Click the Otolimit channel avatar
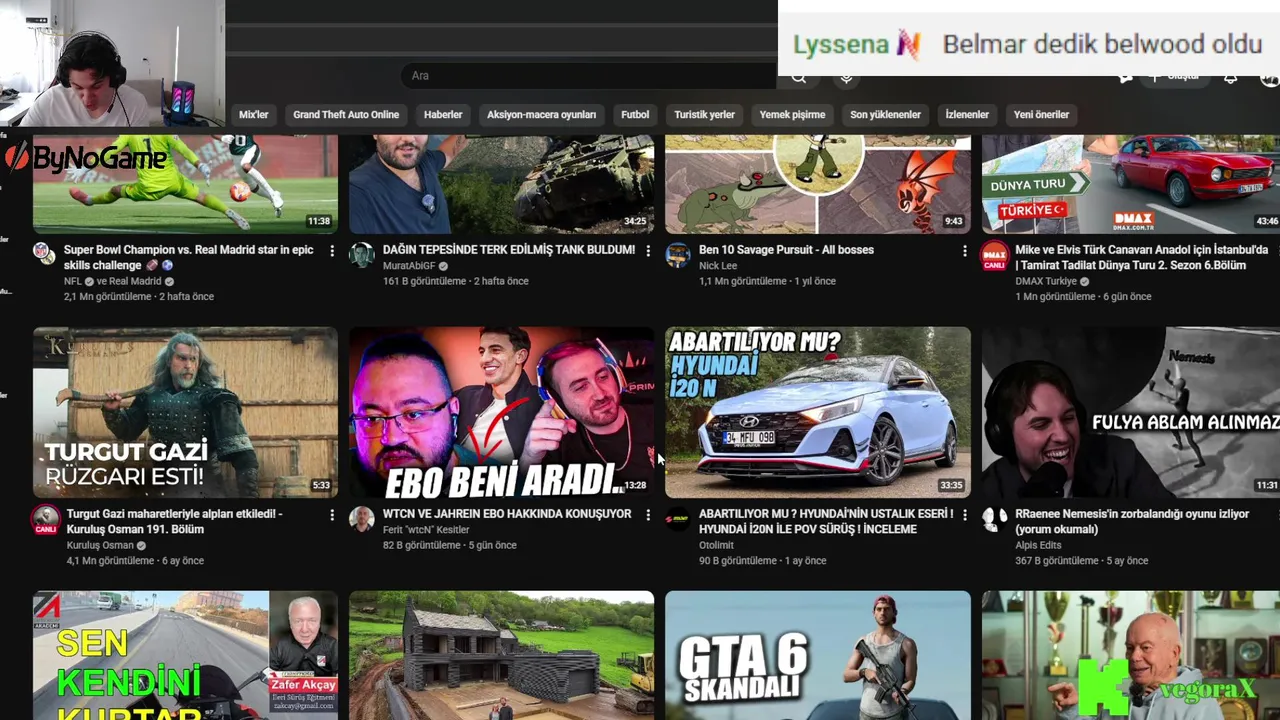 pos(677,518)
